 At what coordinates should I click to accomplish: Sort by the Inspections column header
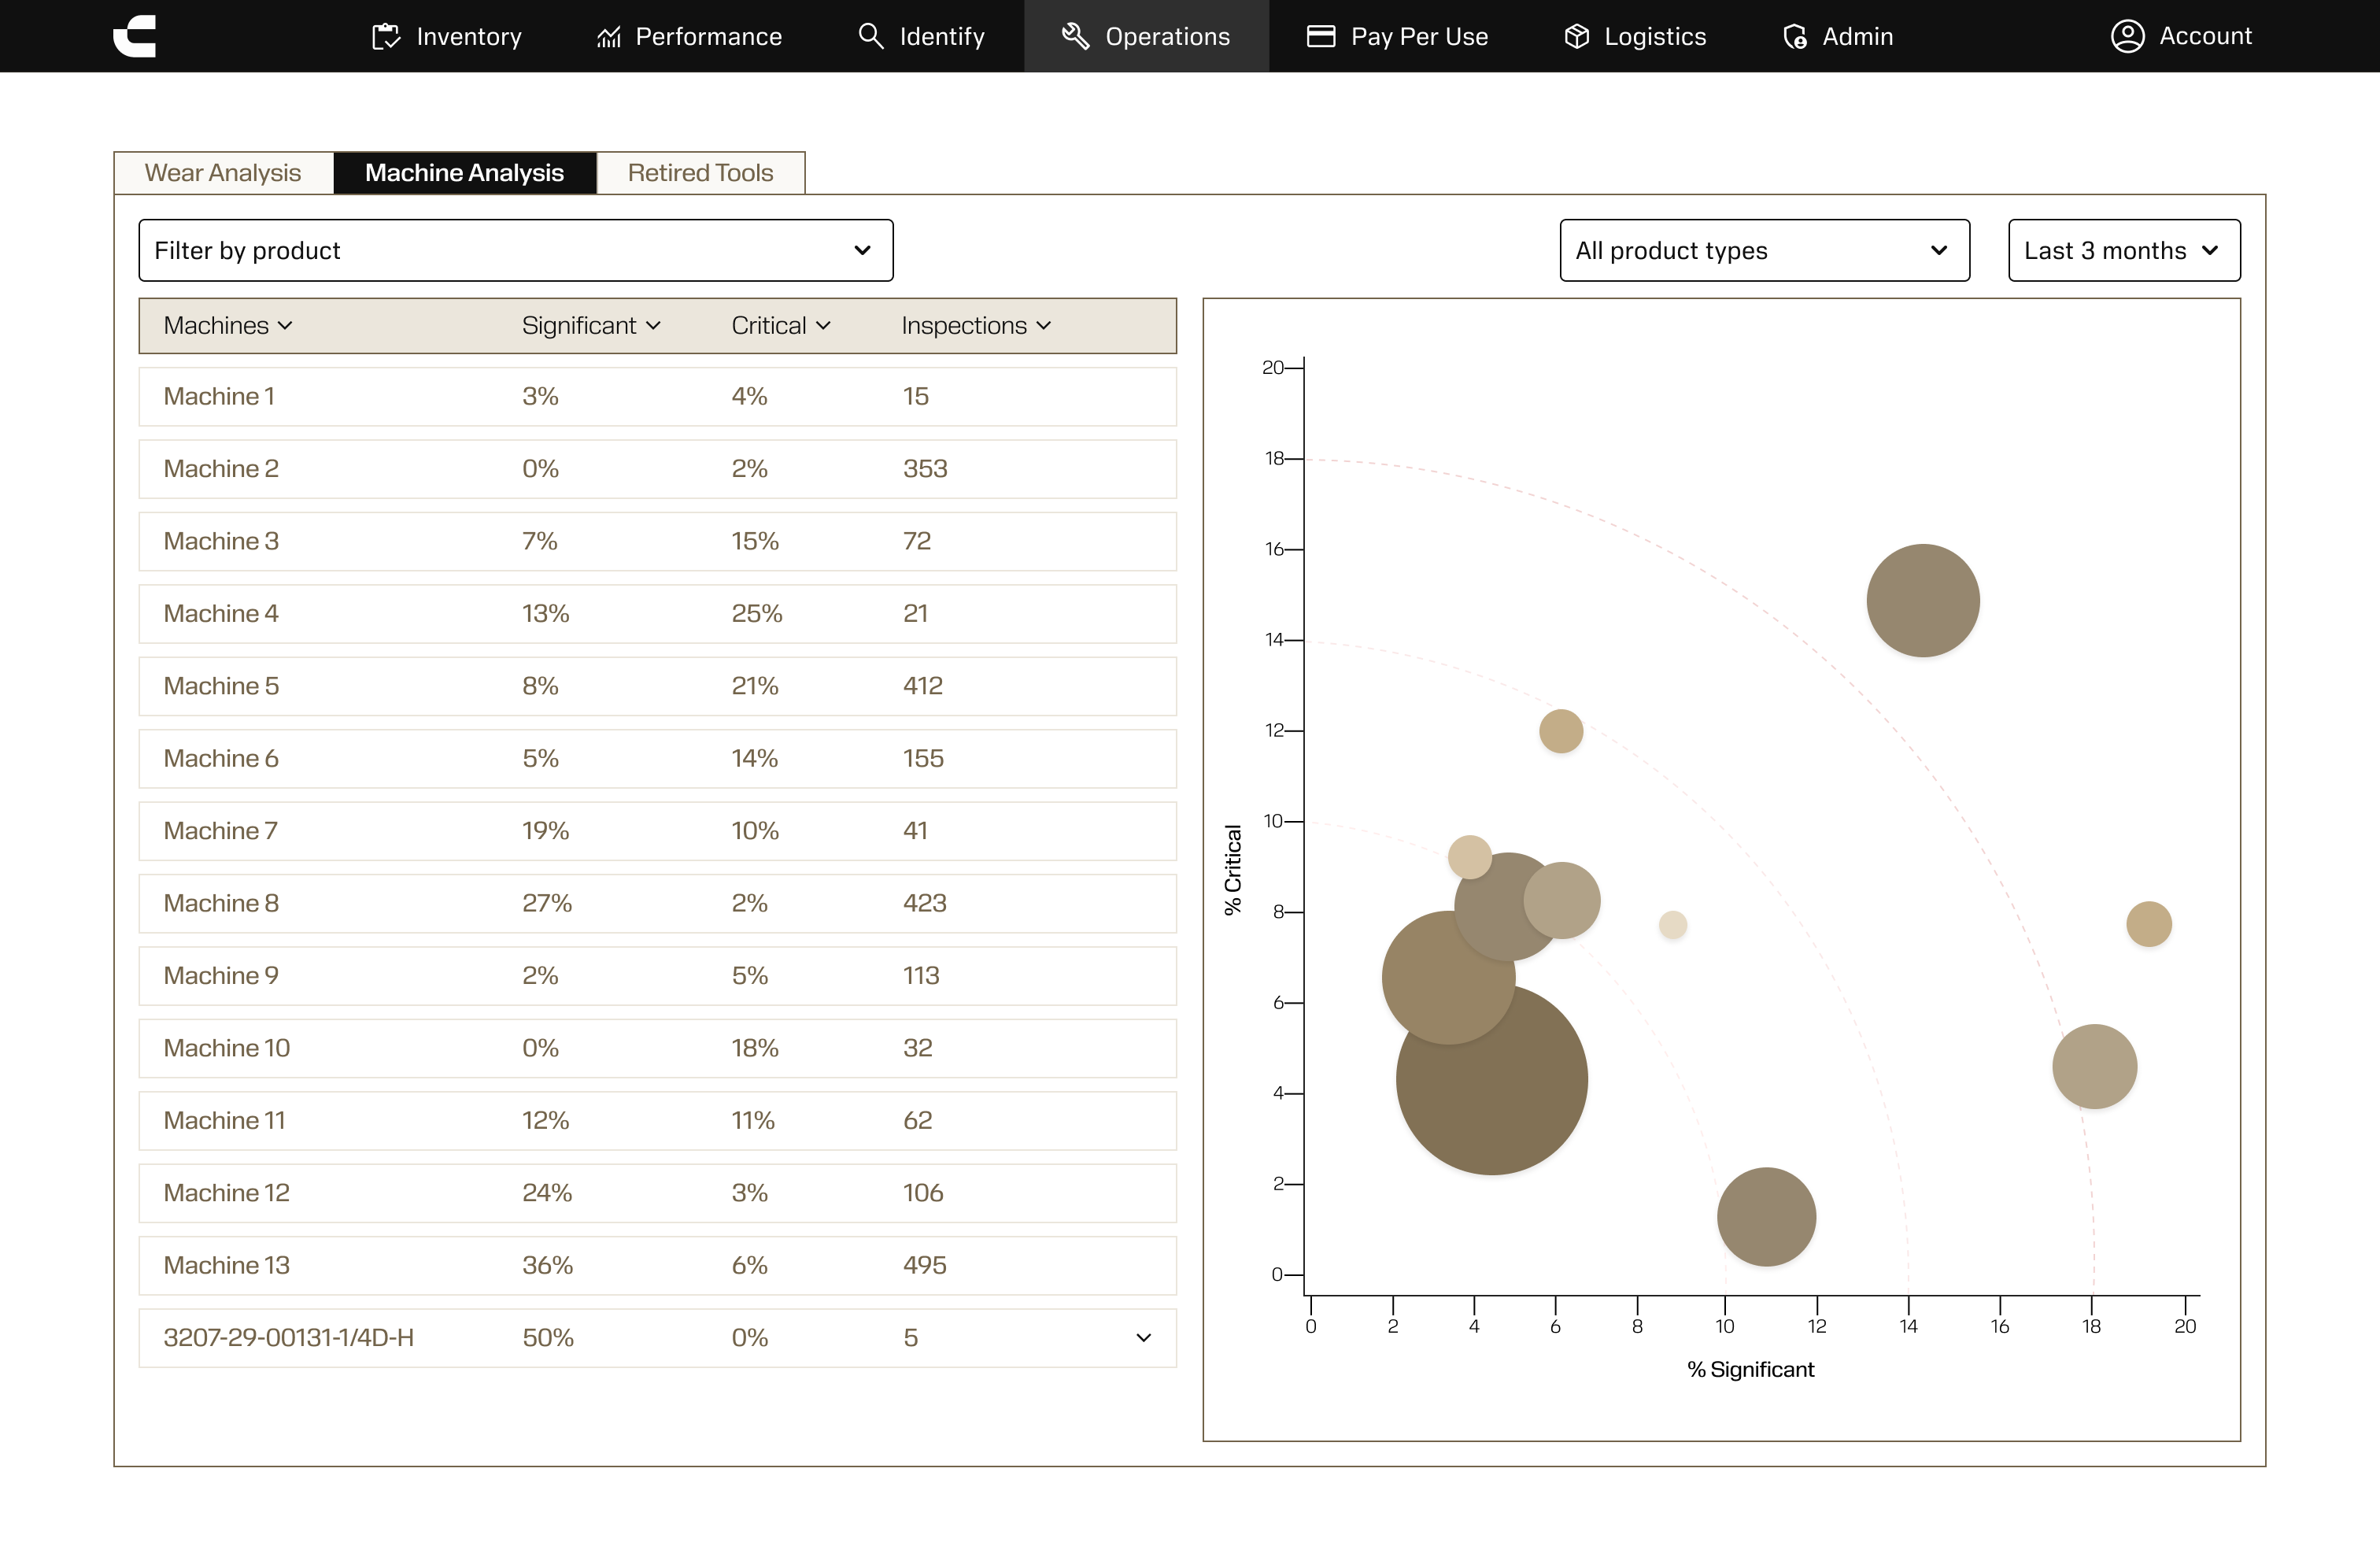(975, 326)
